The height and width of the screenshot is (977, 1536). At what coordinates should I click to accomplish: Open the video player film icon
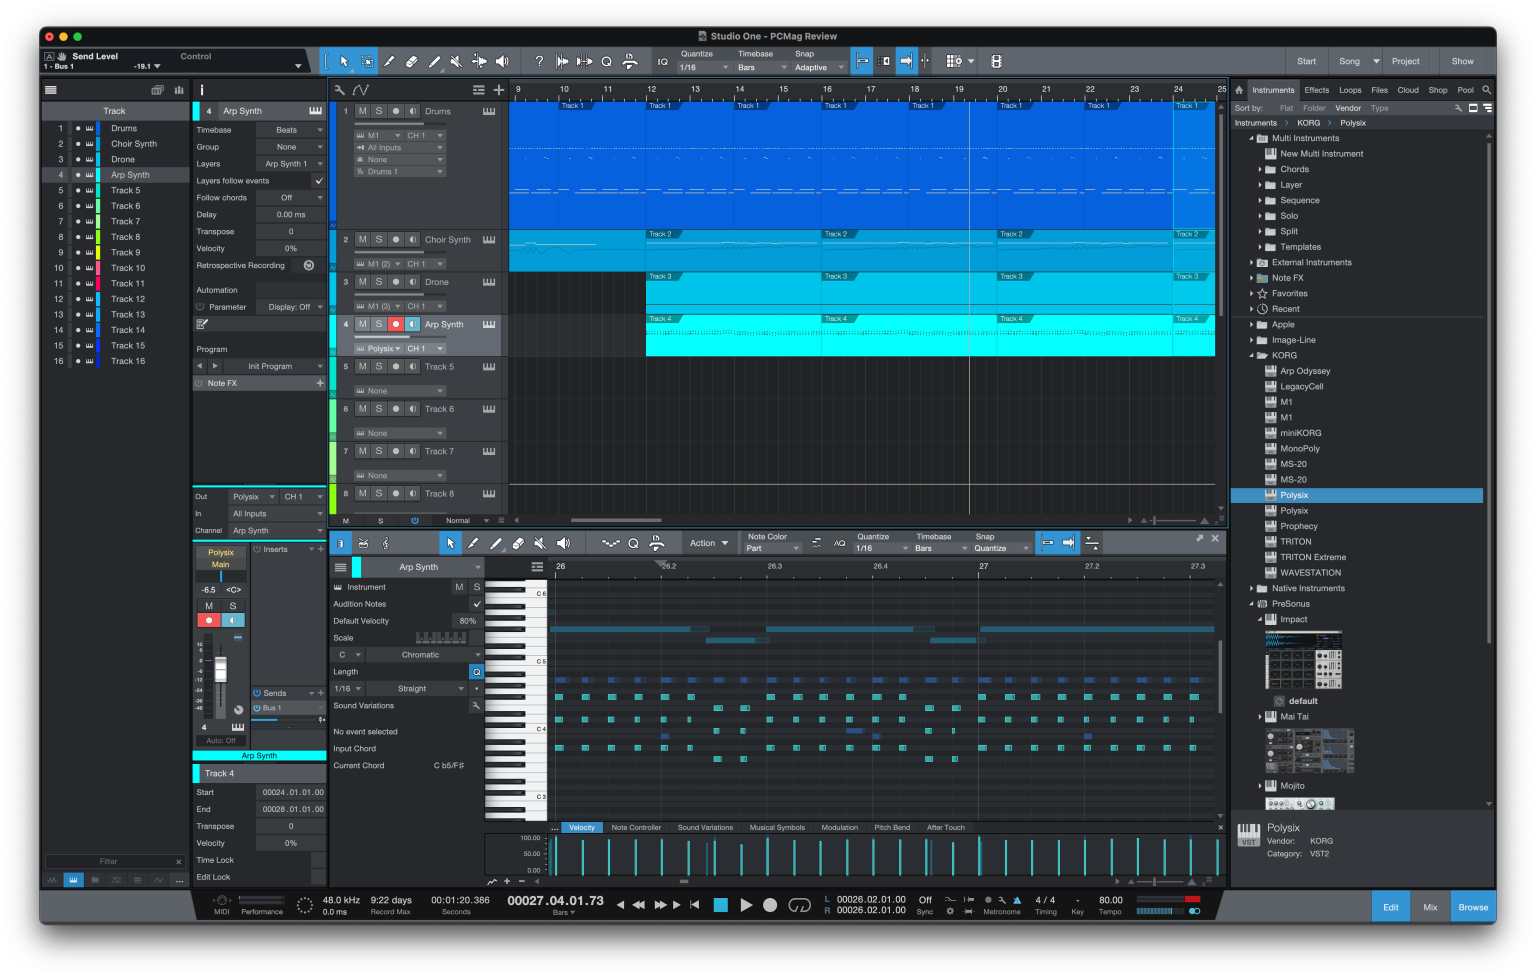996,62
